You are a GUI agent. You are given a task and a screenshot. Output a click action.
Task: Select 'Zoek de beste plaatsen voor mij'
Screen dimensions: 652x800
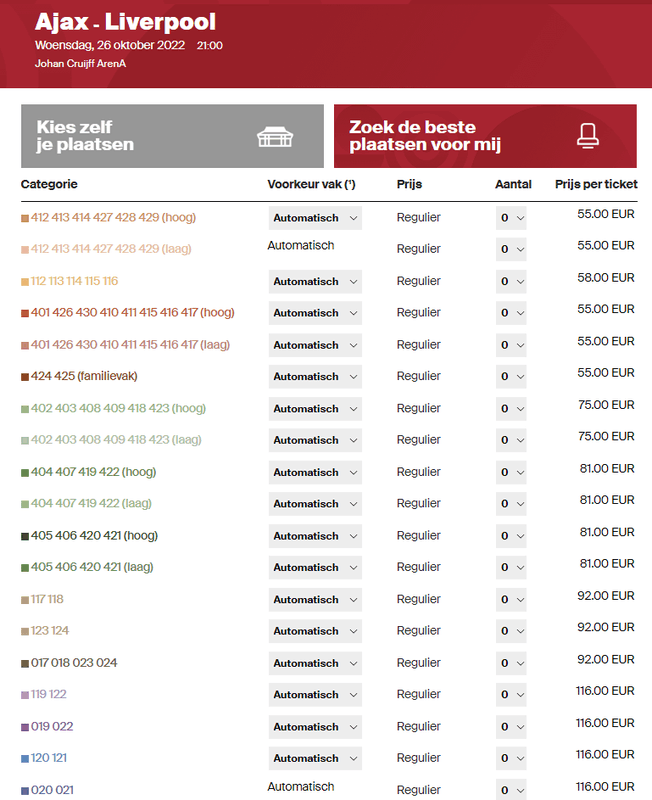click(x=485, y=136)
